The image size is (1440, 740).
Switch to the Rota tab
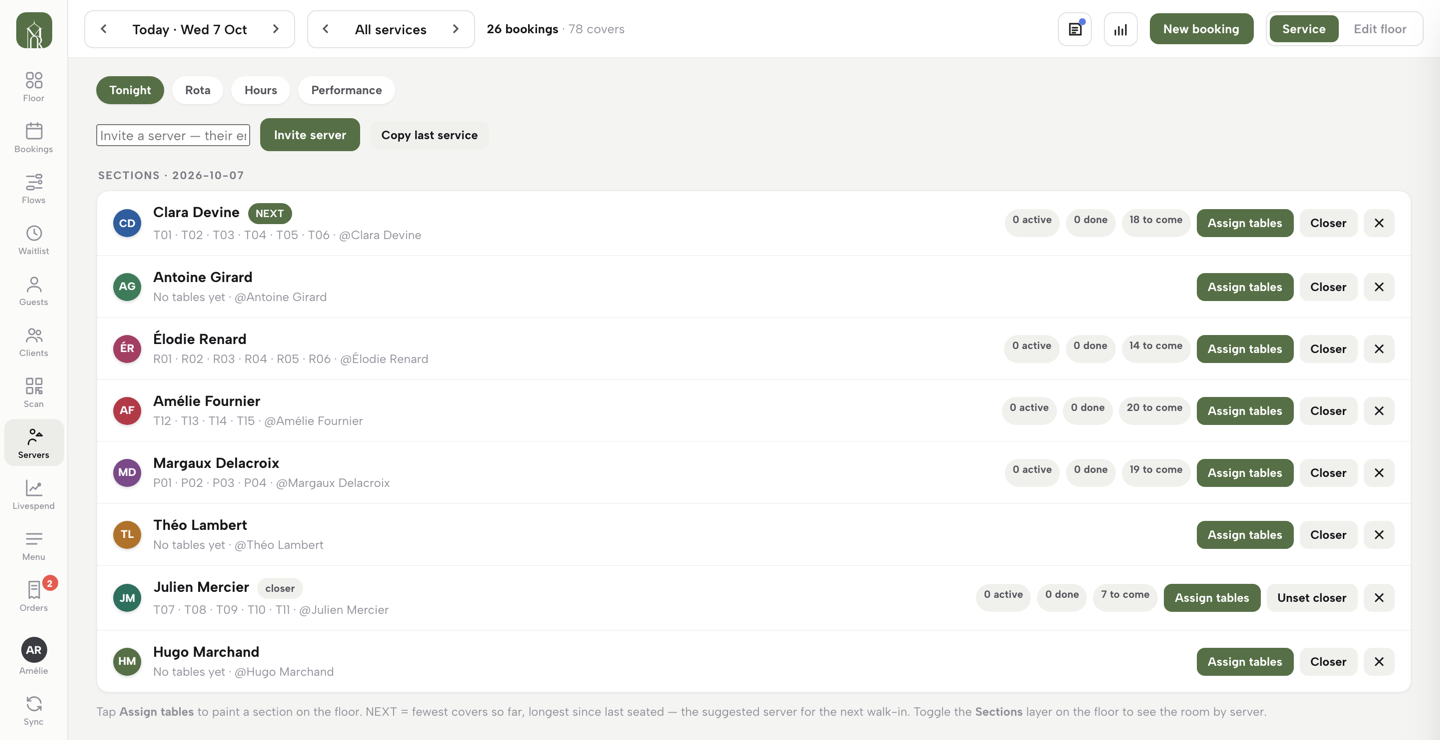[198, 90]
